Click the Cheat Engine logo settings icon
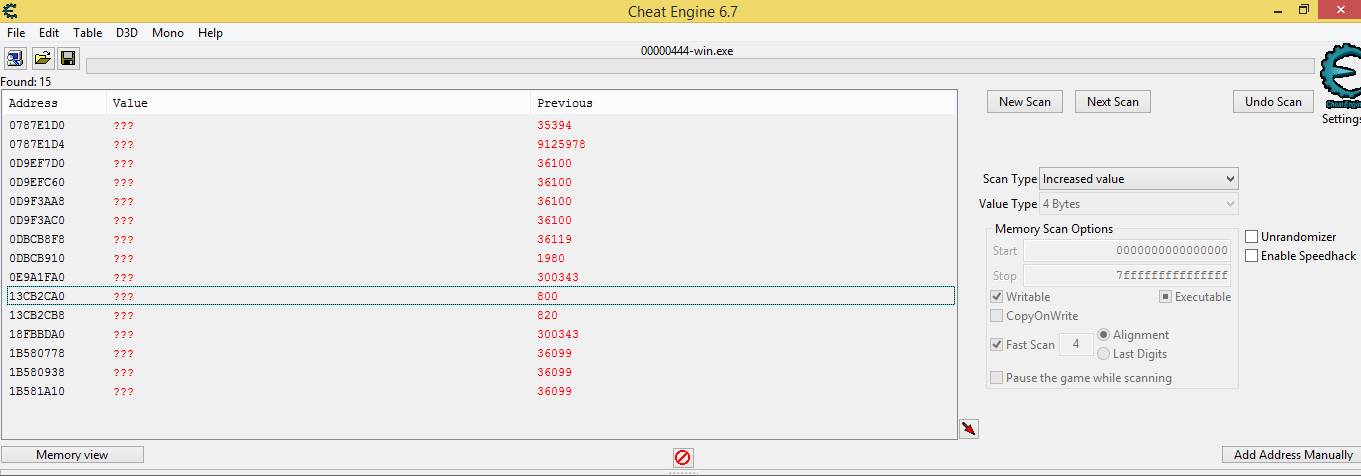 click(x=1340, y=77)
